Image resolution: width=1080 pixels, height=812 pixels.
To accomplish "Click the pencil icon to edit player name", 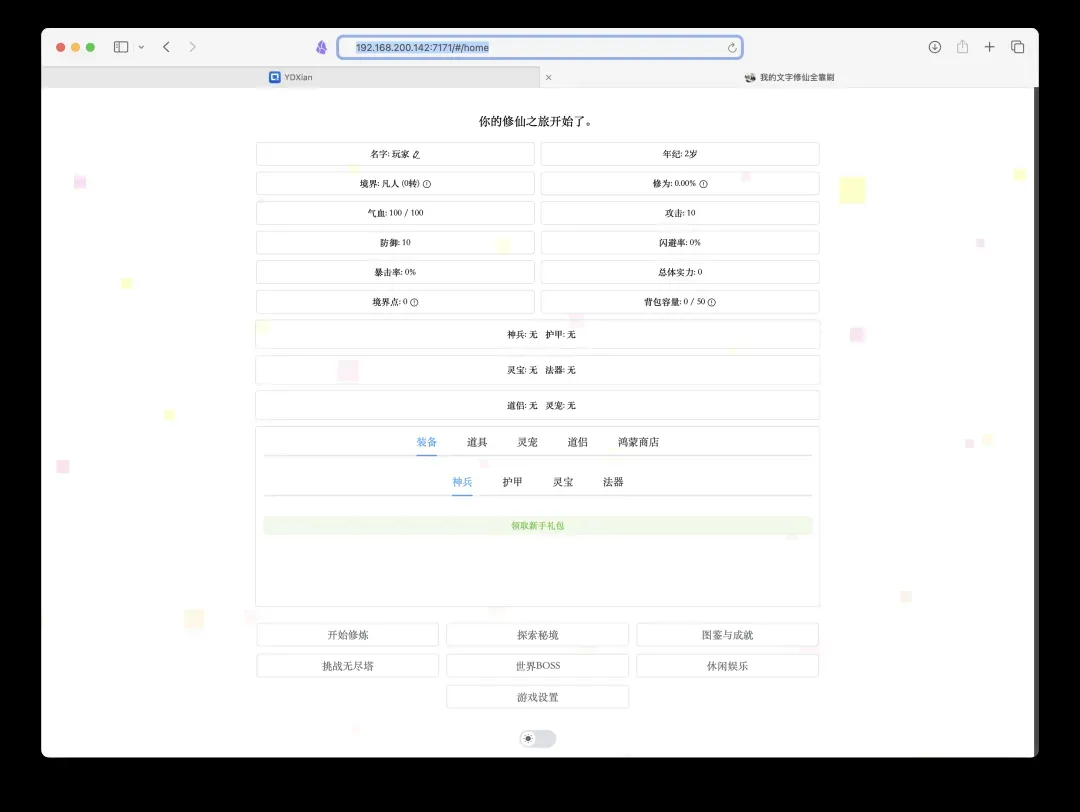I will [417, 155].
